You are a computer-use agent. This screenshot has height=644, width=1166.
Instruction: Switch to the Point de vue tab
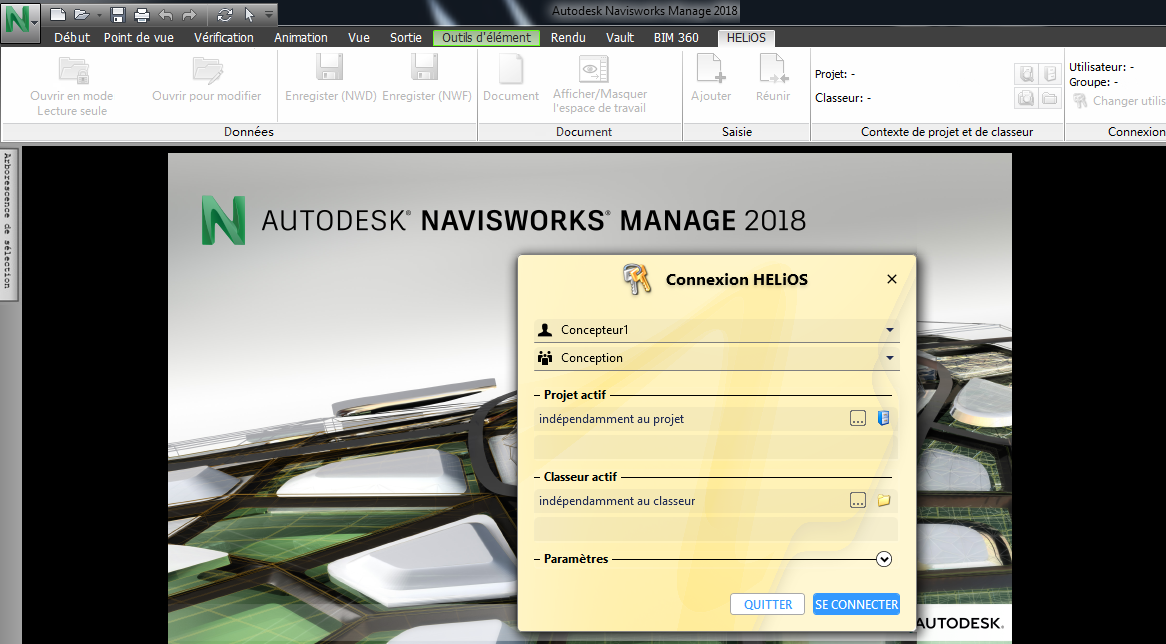pos(138,38)
